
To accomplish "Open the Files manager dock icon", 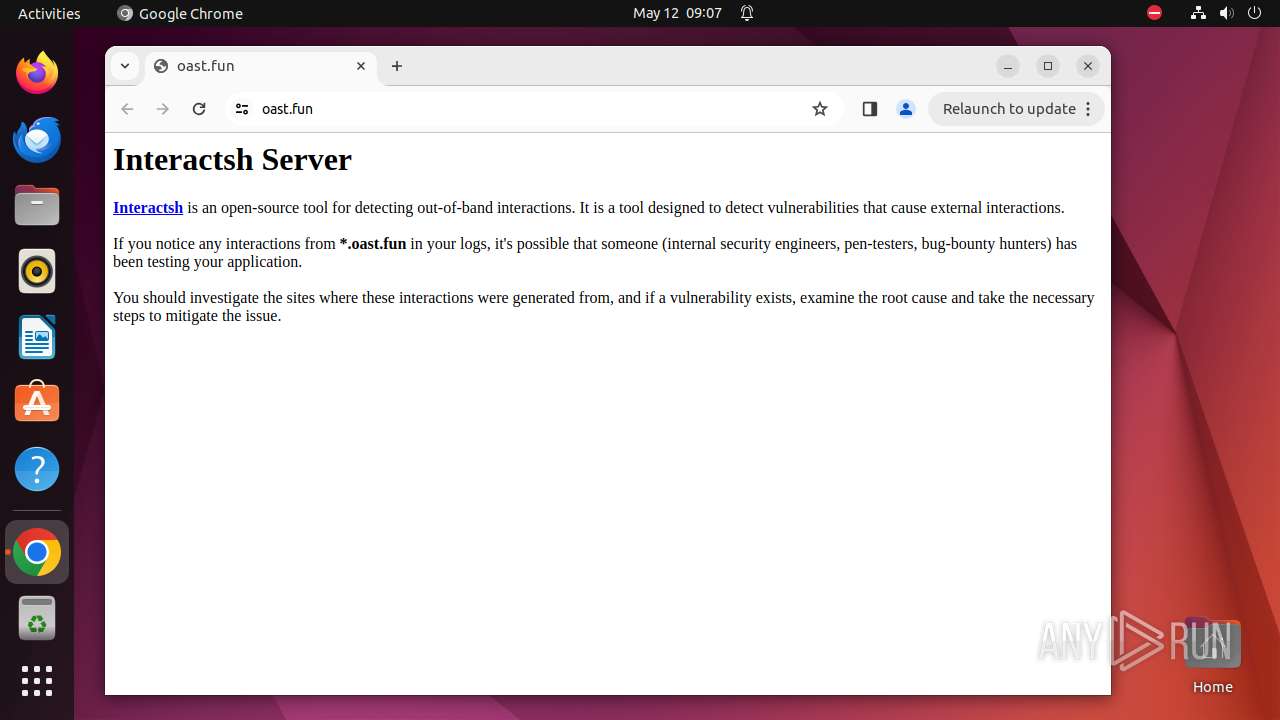I will (x=37, y=206).
